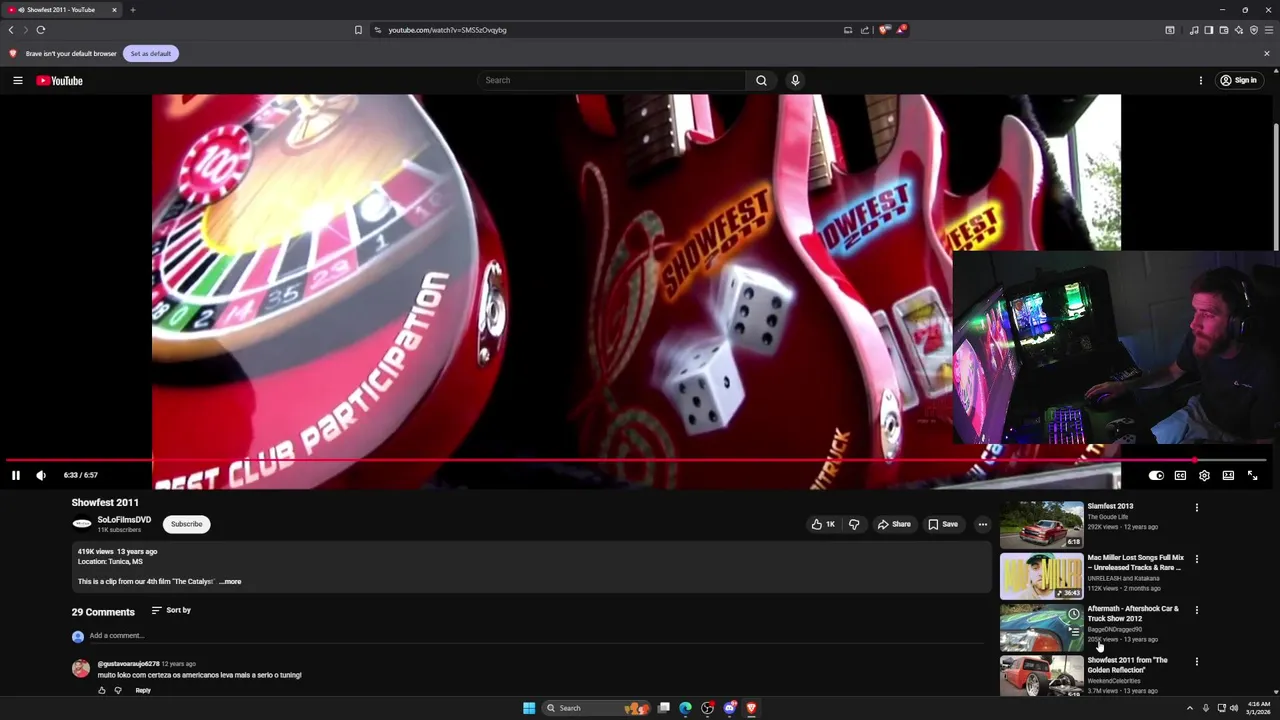Seek on the red video progress bar
Image resolution: width=1280 pixels, height=720 pixels.
click(x=636, y=460)
